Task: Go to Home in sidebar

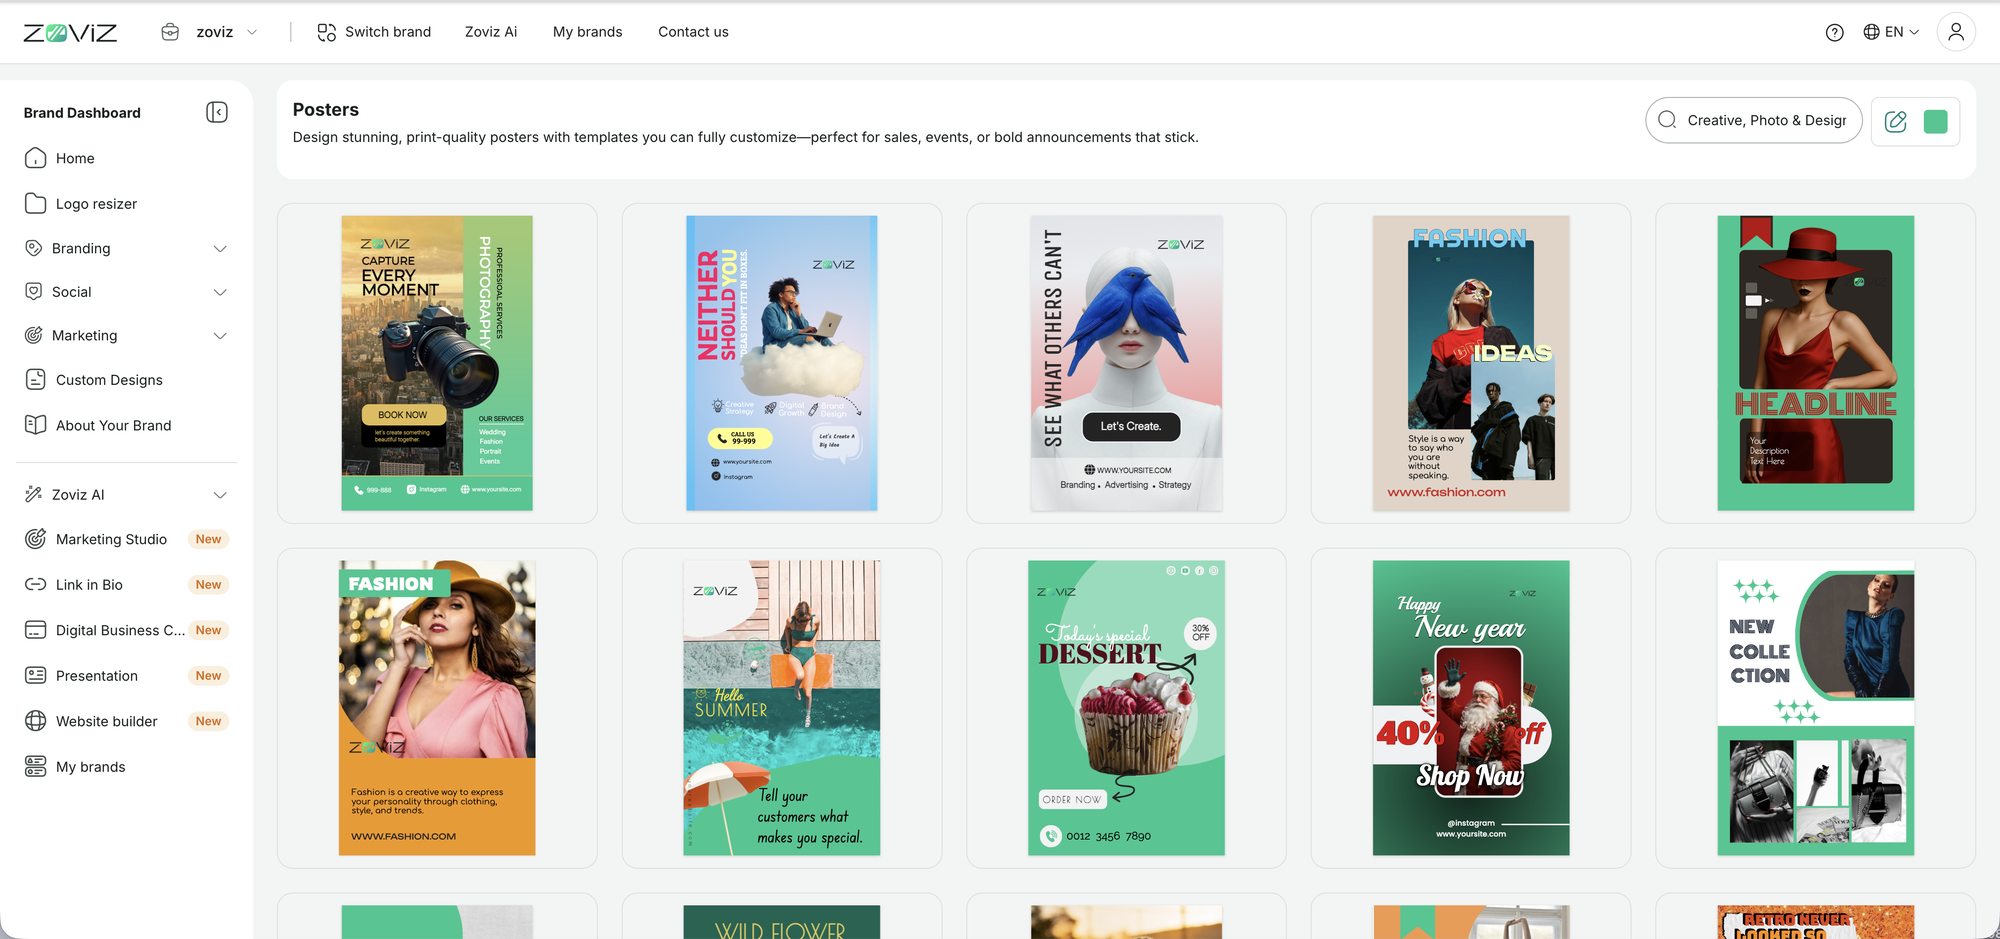Action: (75, 158)
